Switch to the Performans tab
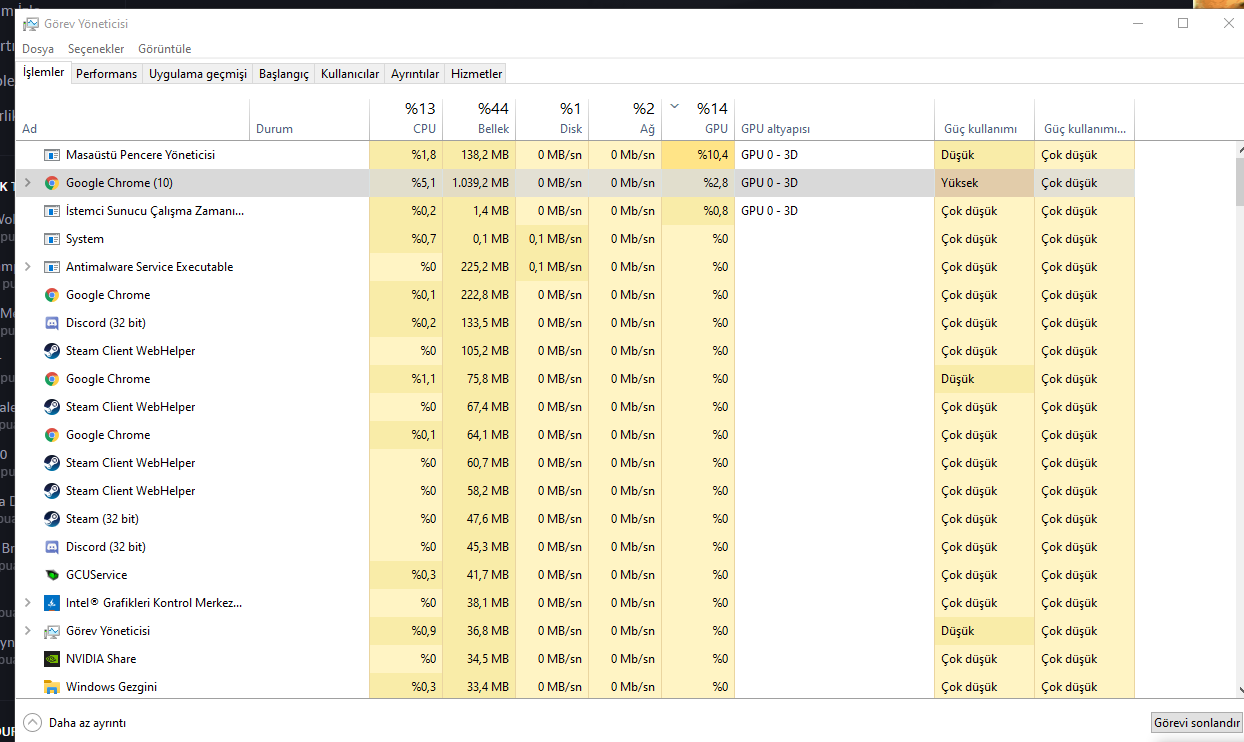 (x=107, y=74)
